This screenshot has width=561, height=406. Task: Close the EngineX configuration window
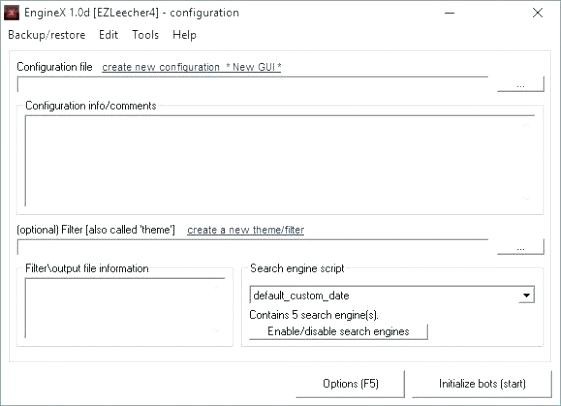point(537,13)
